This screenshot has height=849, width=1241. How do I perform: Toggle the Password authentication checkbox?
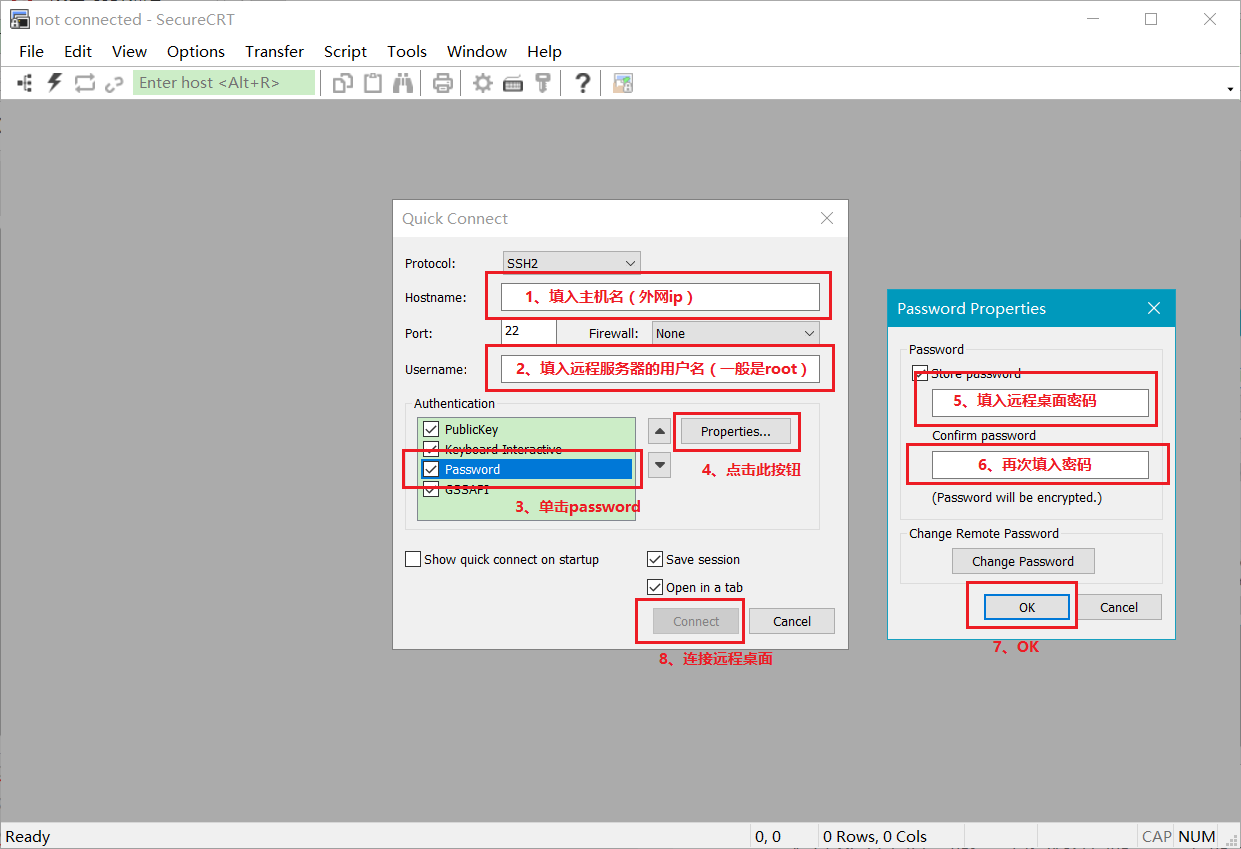pos(431,469)
